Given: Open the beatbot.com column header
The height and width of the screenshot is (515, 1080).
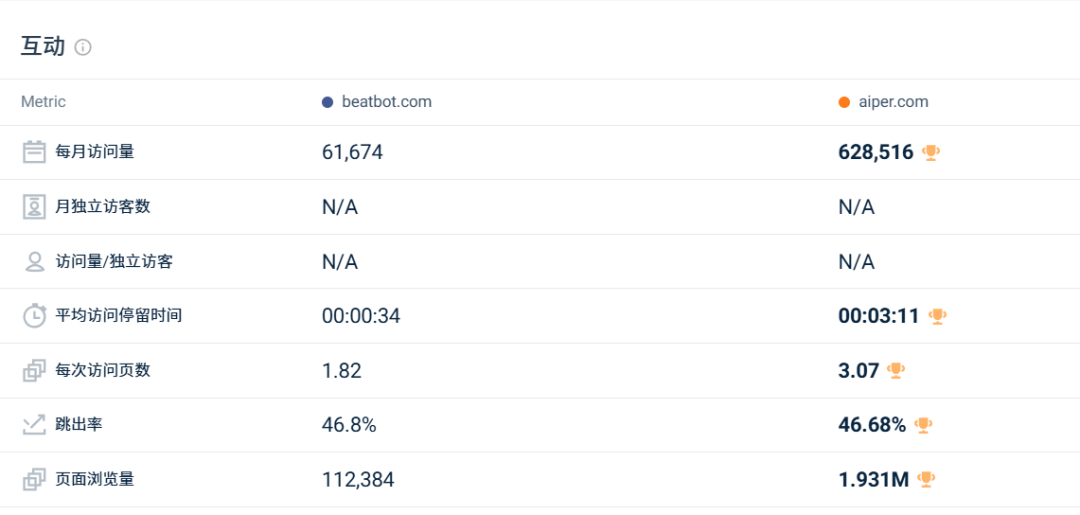Looking at the screenshot, I should (x=387, y=102).
